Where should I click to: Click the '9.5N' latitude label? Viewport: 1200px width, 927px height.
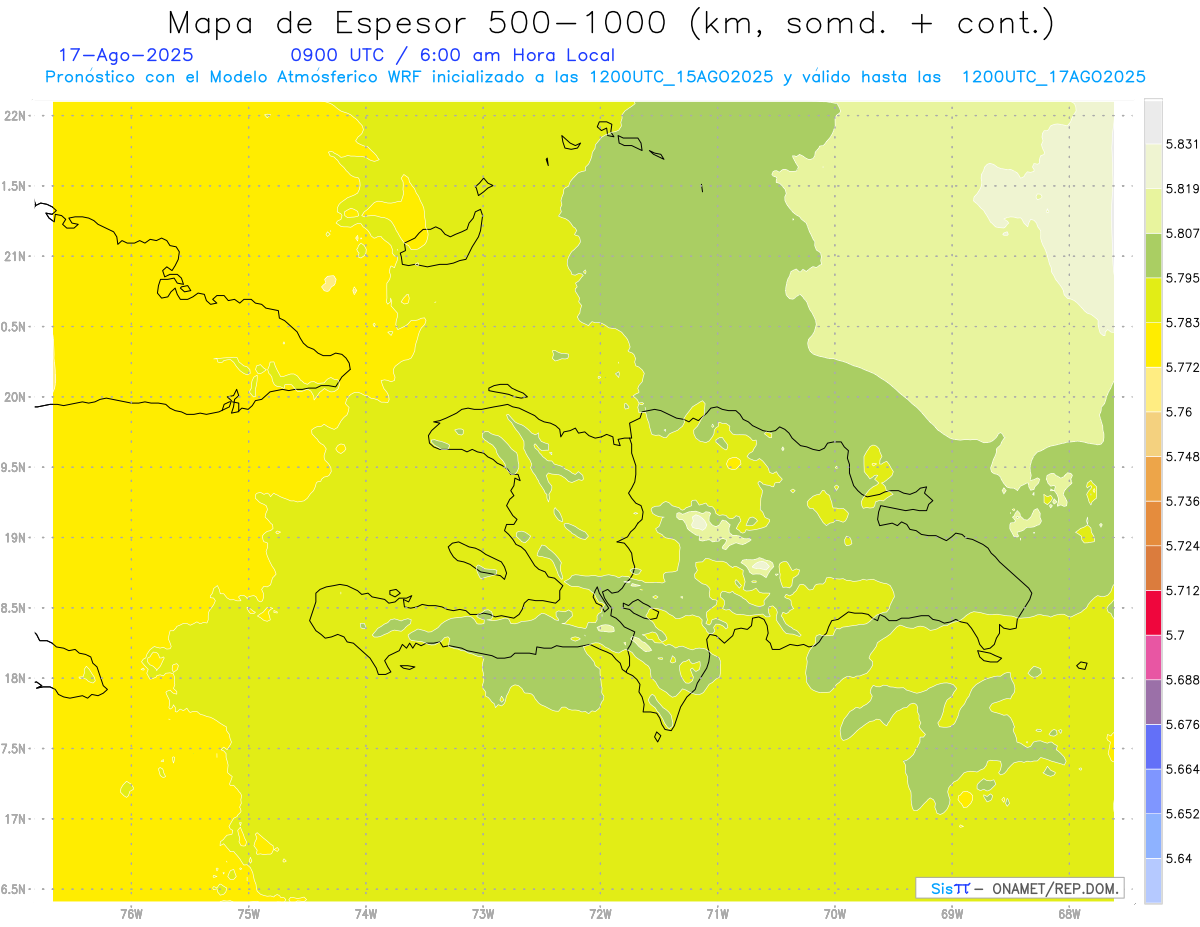[x=15, y=468]
